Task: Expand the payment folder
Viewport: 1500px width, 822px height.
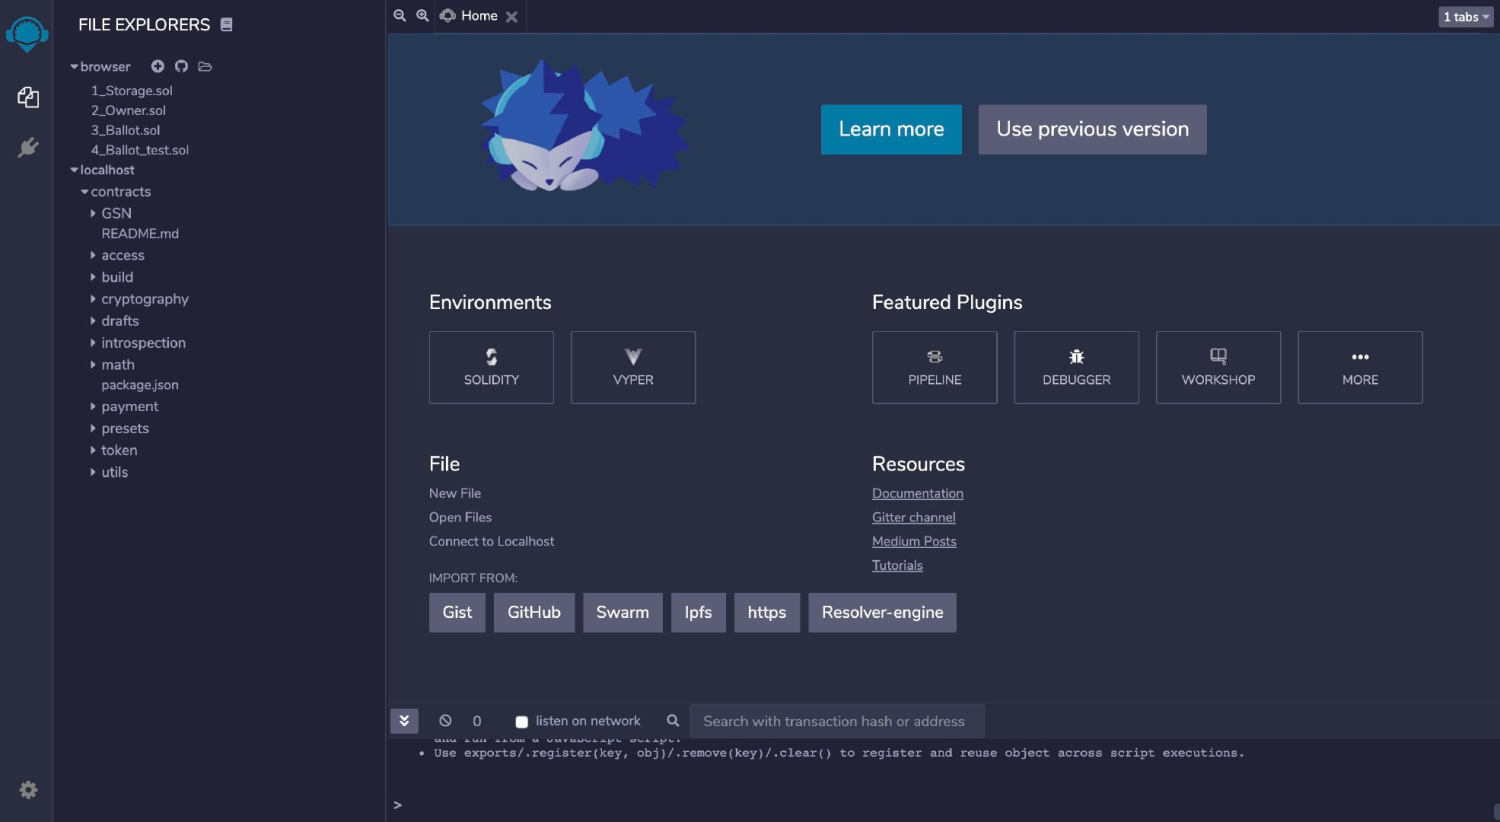Action: 93,407
